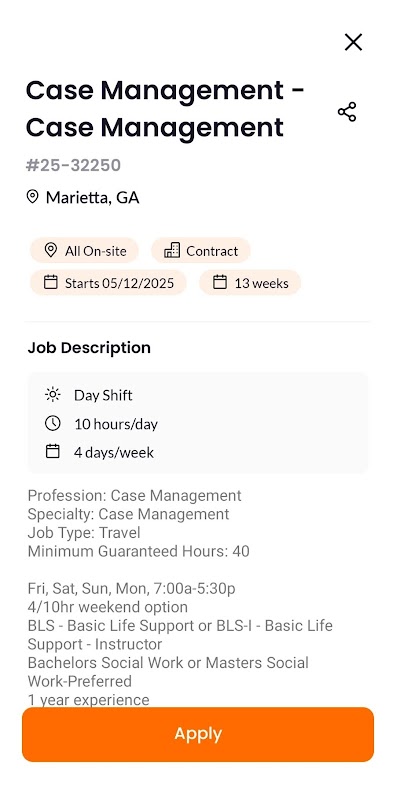Click the pin icon in All On-site tag
Viewport: 396px width, 800px height.
51,250
